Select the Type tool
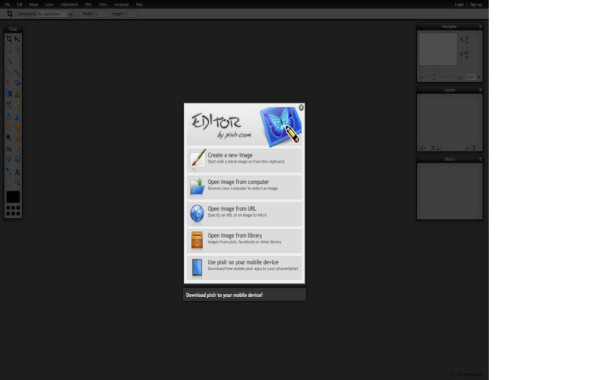594x380 pixels. click(x=17, y=172)
